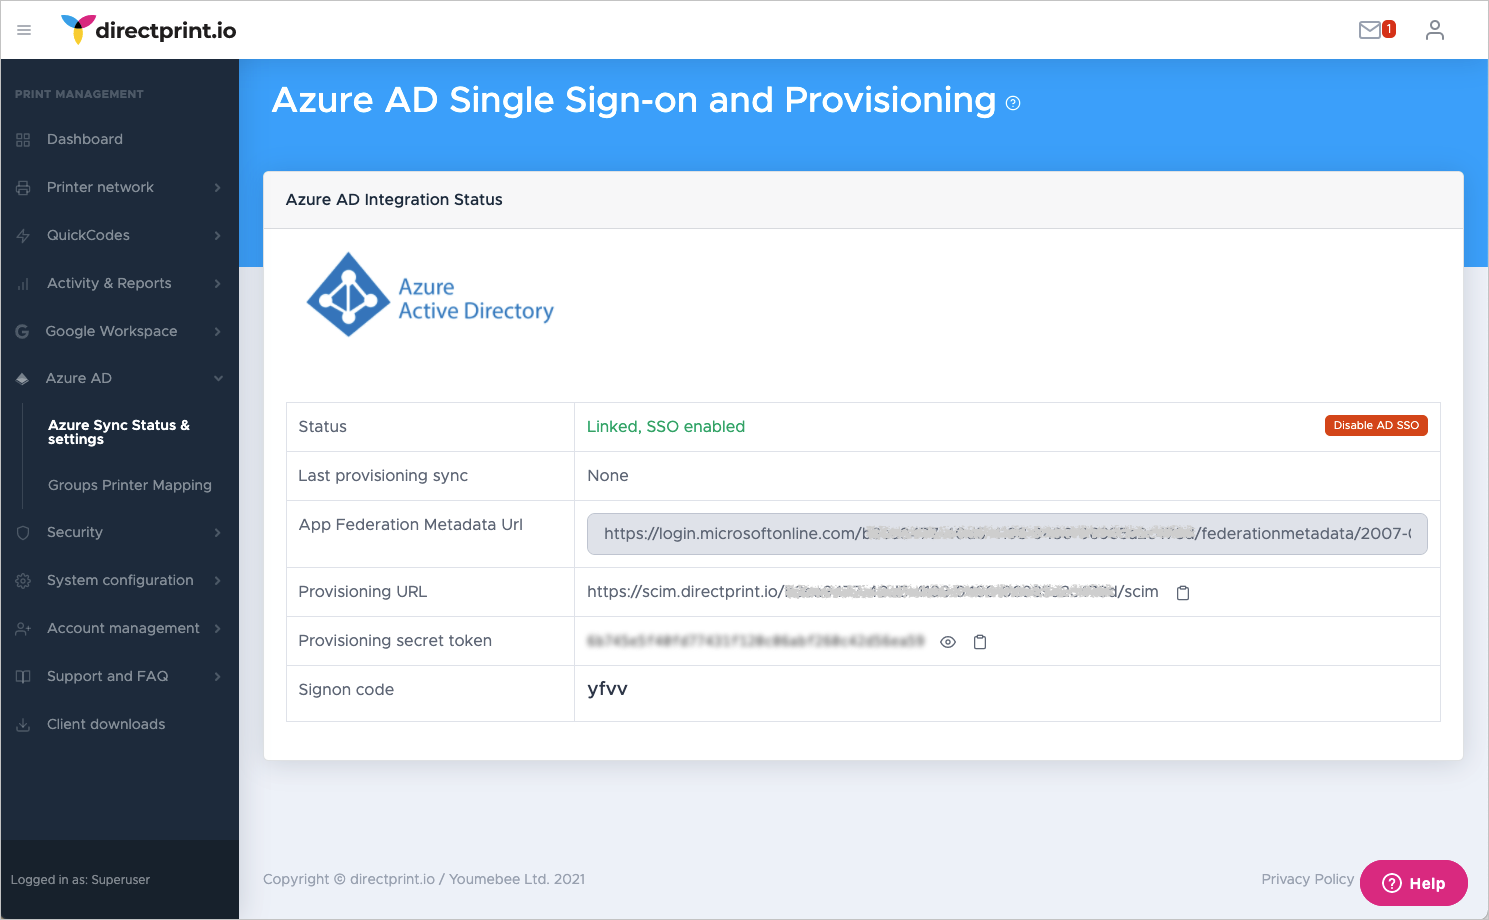
Task: Collapse the Azure AD section chevron
Action: pyautogui.click(x=218, y=378)
